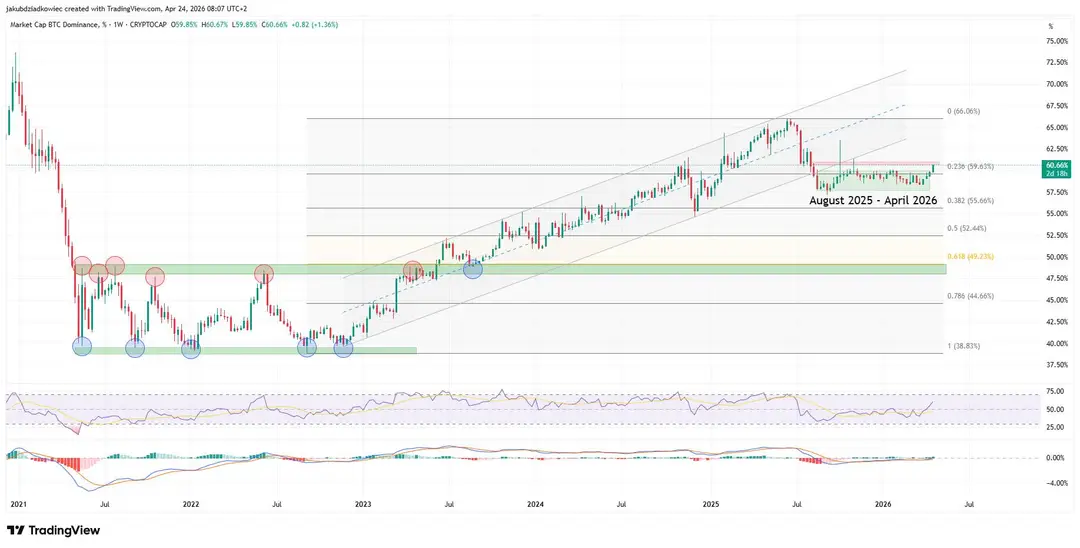Click the Fibonacci label '0.786 (44.66%)'
This screenshot has height=548, width=1080.
tap(970, 296)
